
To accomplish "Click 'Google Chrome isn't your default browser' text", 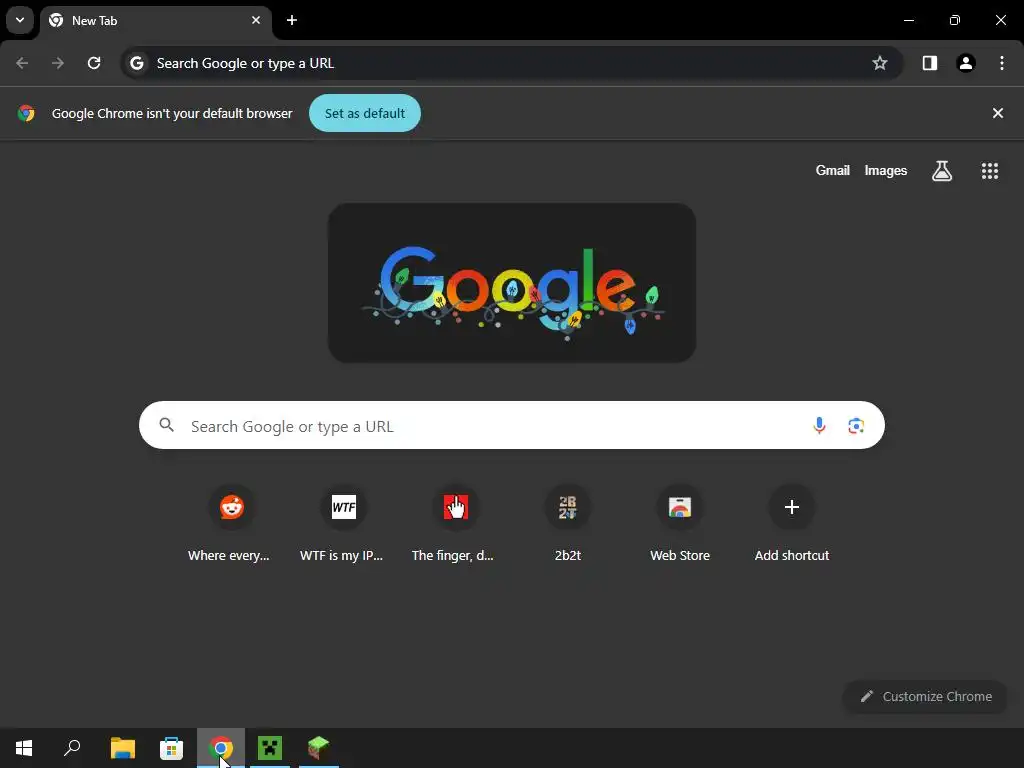I will 172,113.
